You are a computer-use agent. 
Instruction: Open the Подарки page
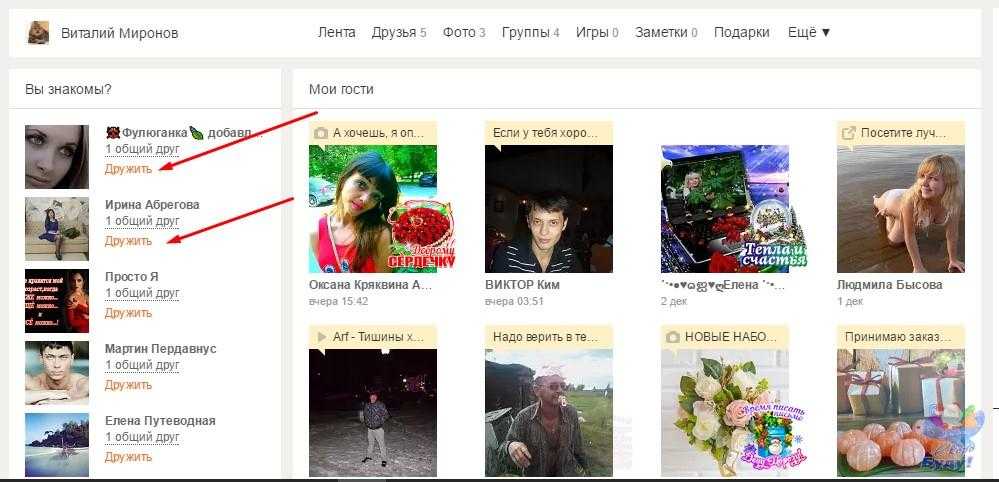point(741,32)
